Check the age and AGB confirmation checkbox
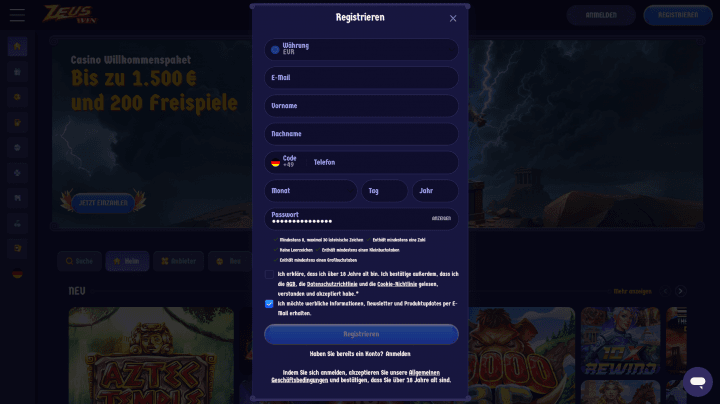Screen dimensions: 720x404 [x=269, y=275]
